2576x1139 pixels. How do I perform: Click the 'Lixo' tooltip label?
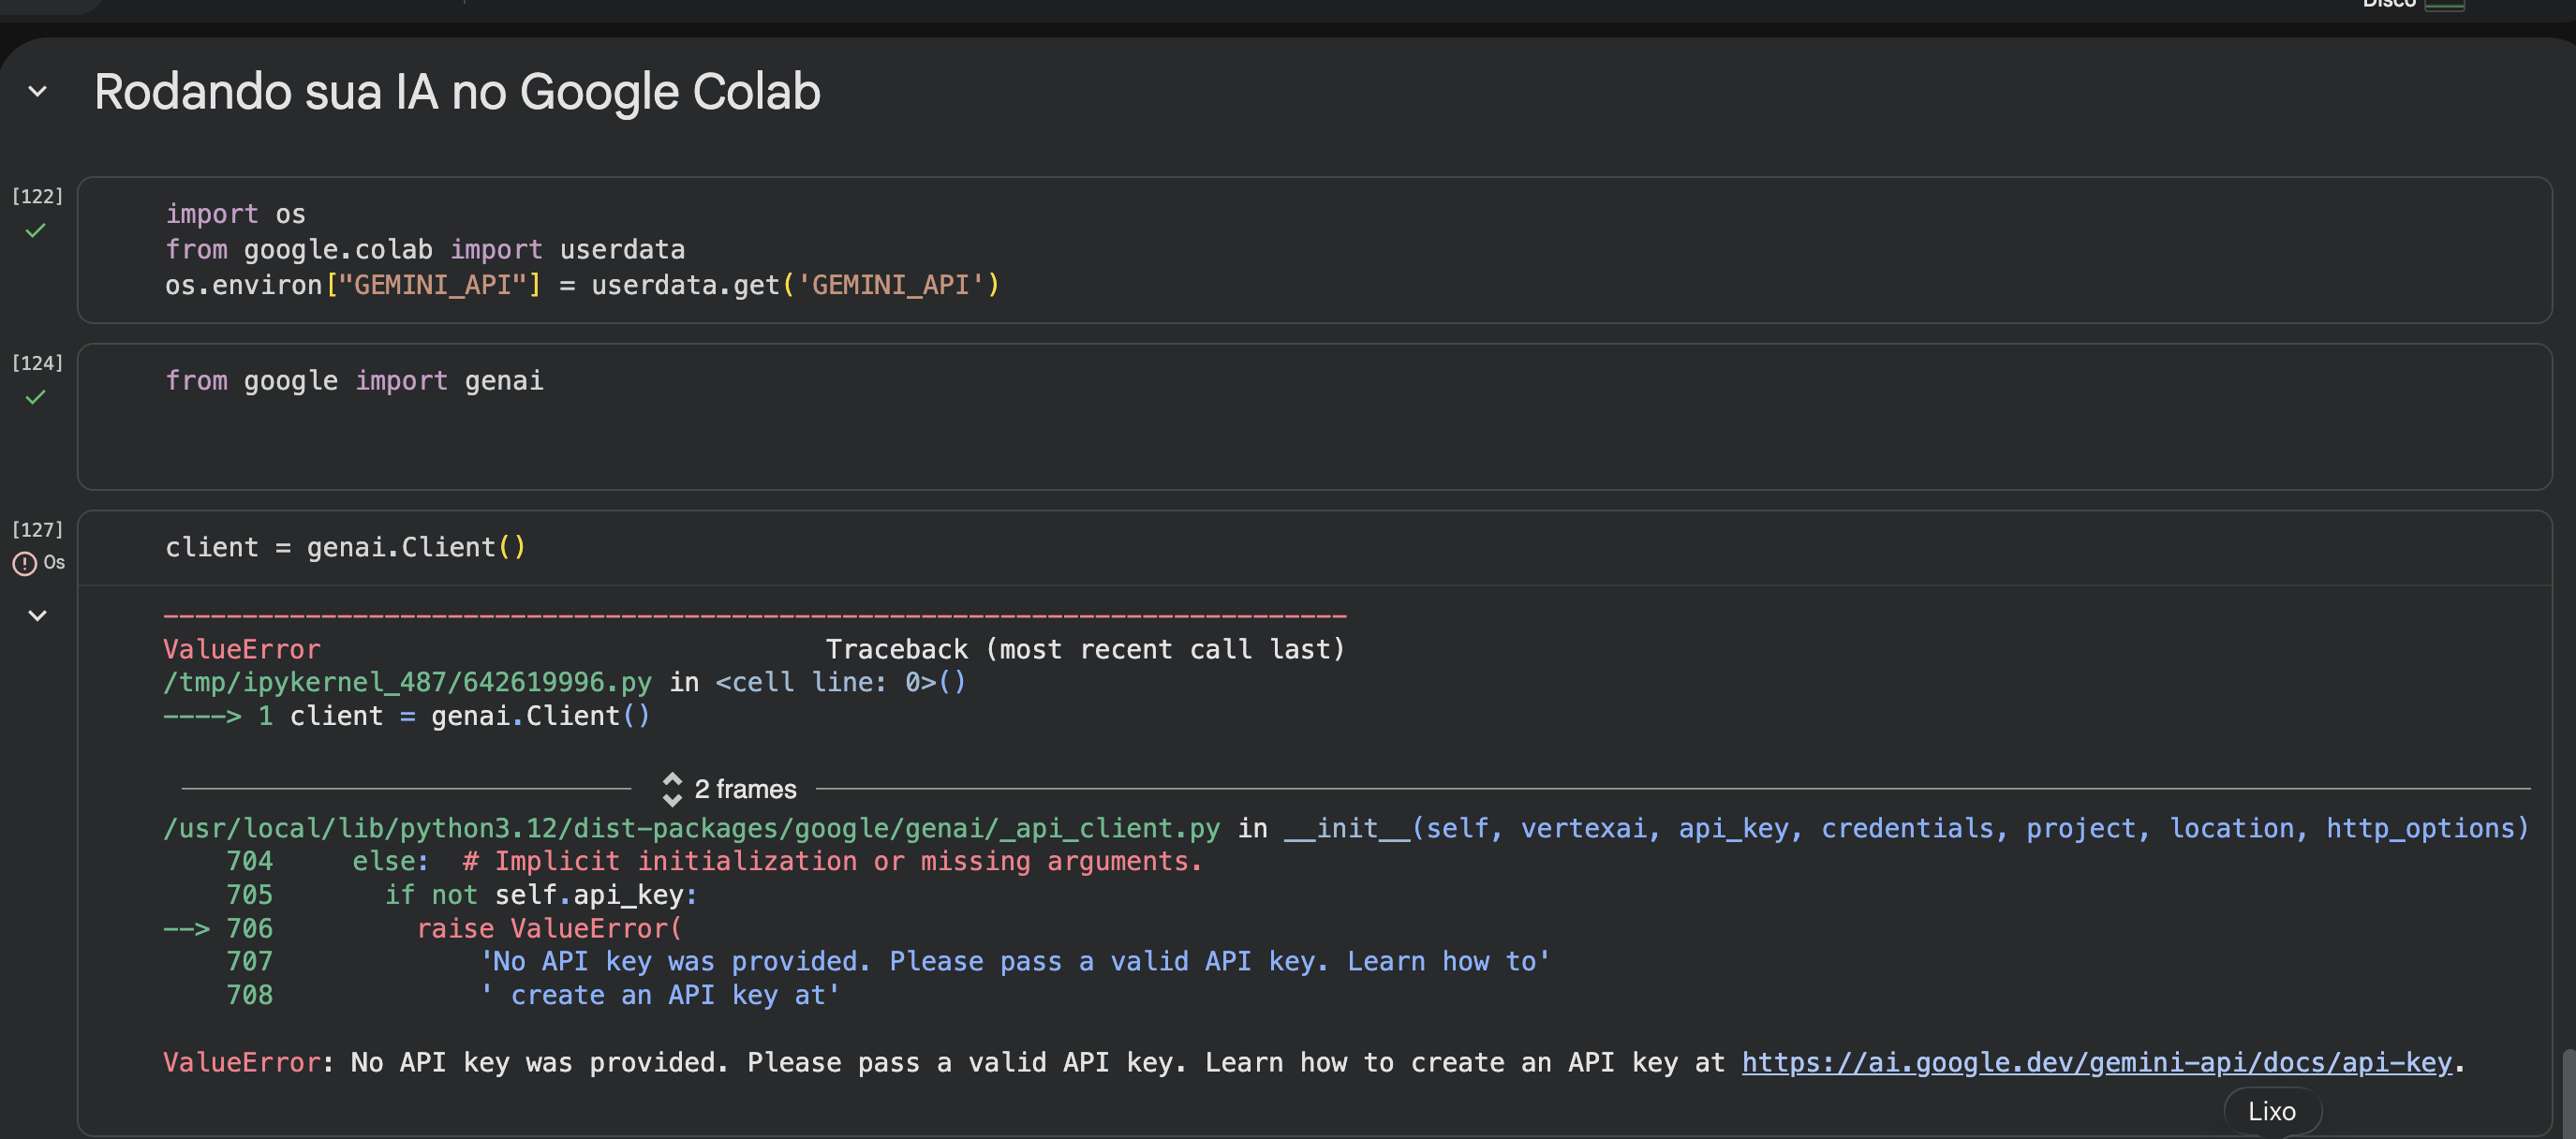tap(2271, 1111)
